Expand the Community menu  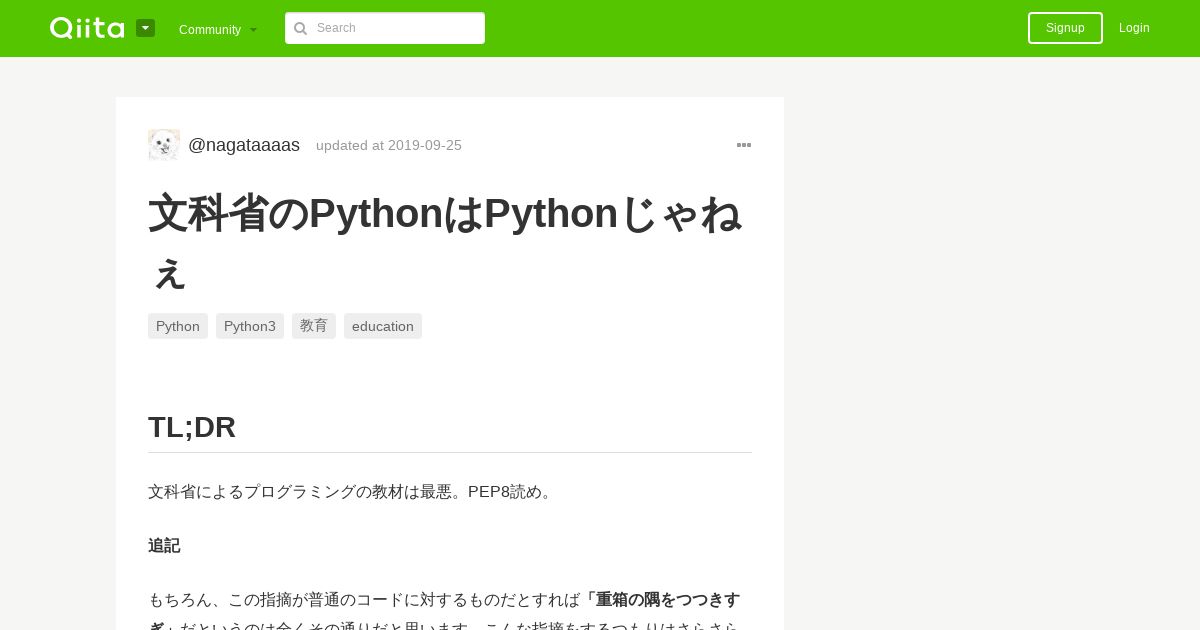218,29
